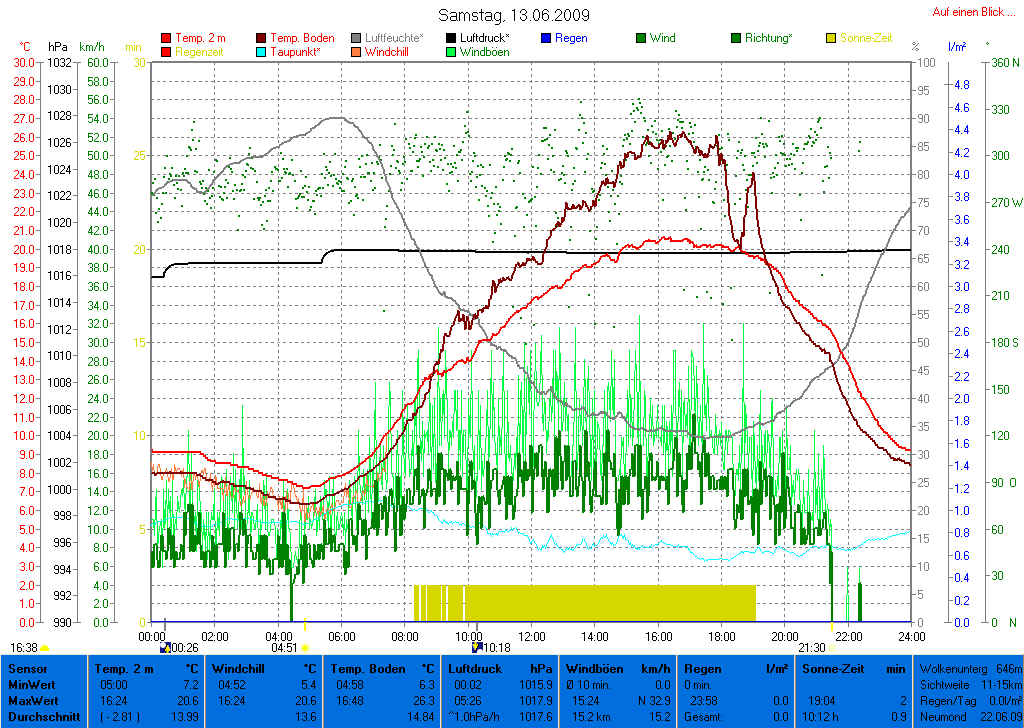Click the yellow Sonne-Zeit legend swatch
This screenshot has height=728, width=1024.
click(x=832, y=38)
